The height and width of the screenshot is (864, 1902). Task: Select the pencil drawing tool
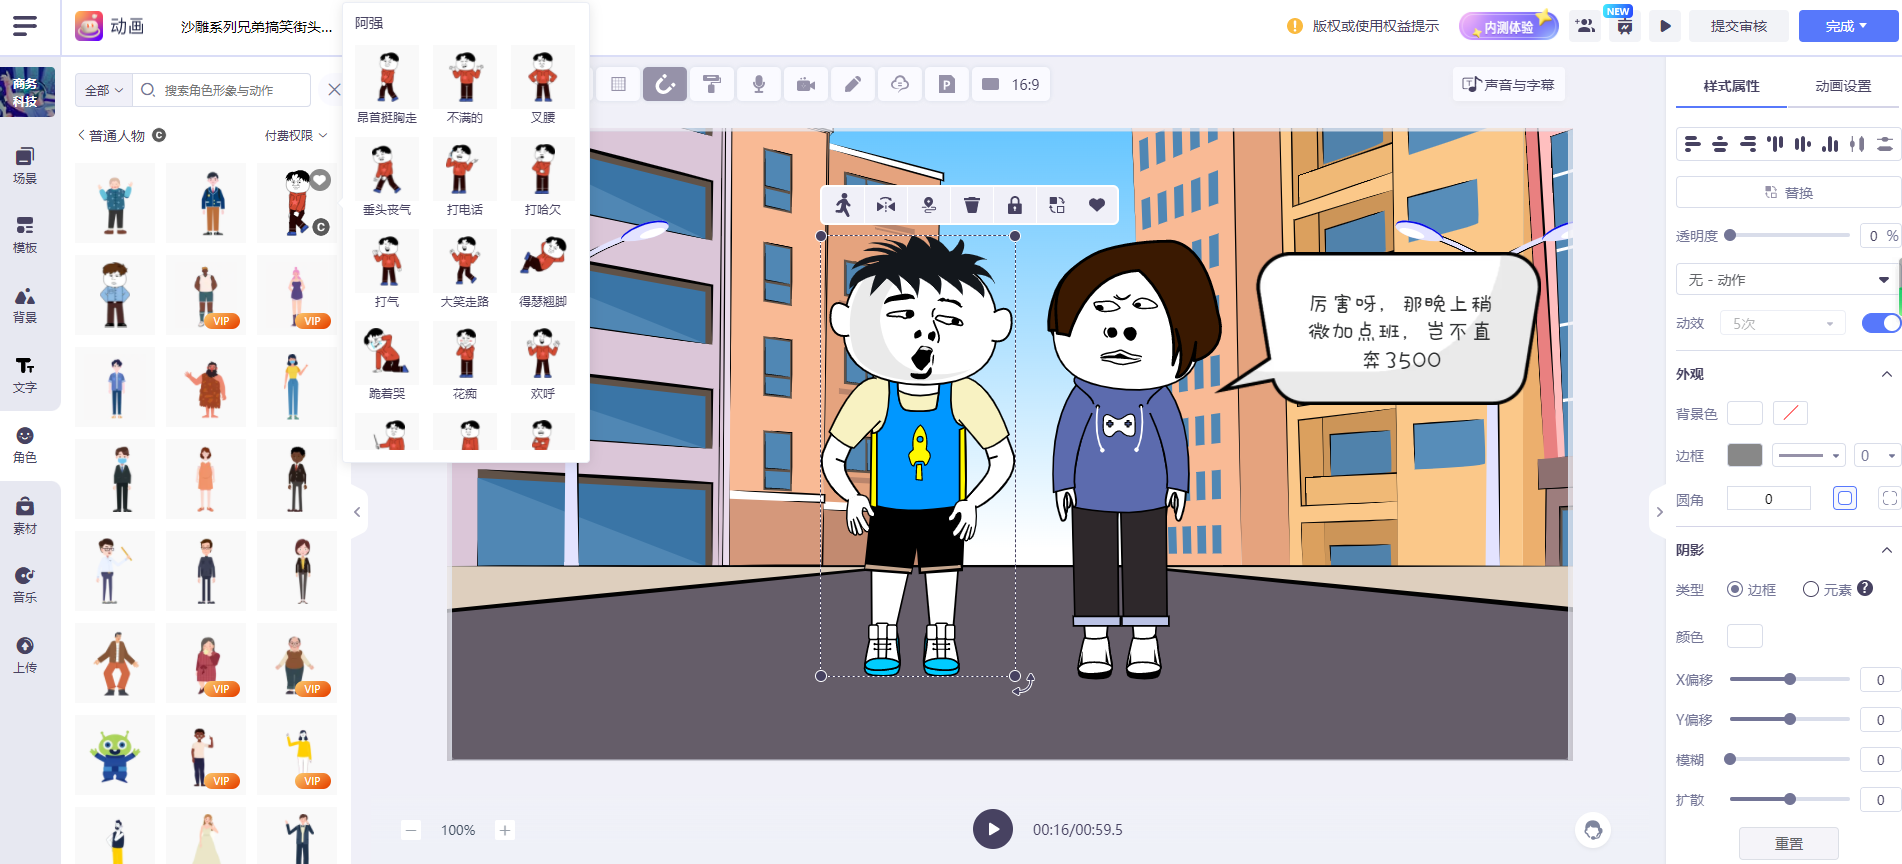click(853, 85)
